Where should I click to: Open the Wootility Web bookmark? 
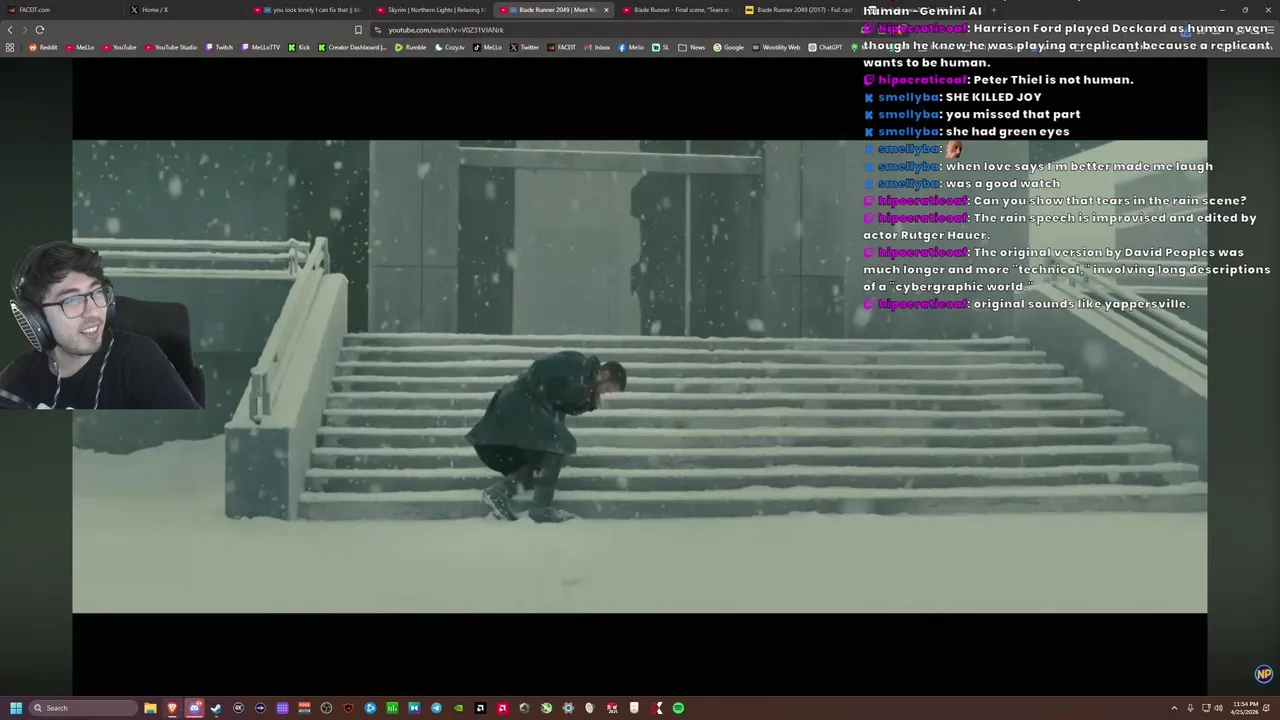(x=776, y=47)
